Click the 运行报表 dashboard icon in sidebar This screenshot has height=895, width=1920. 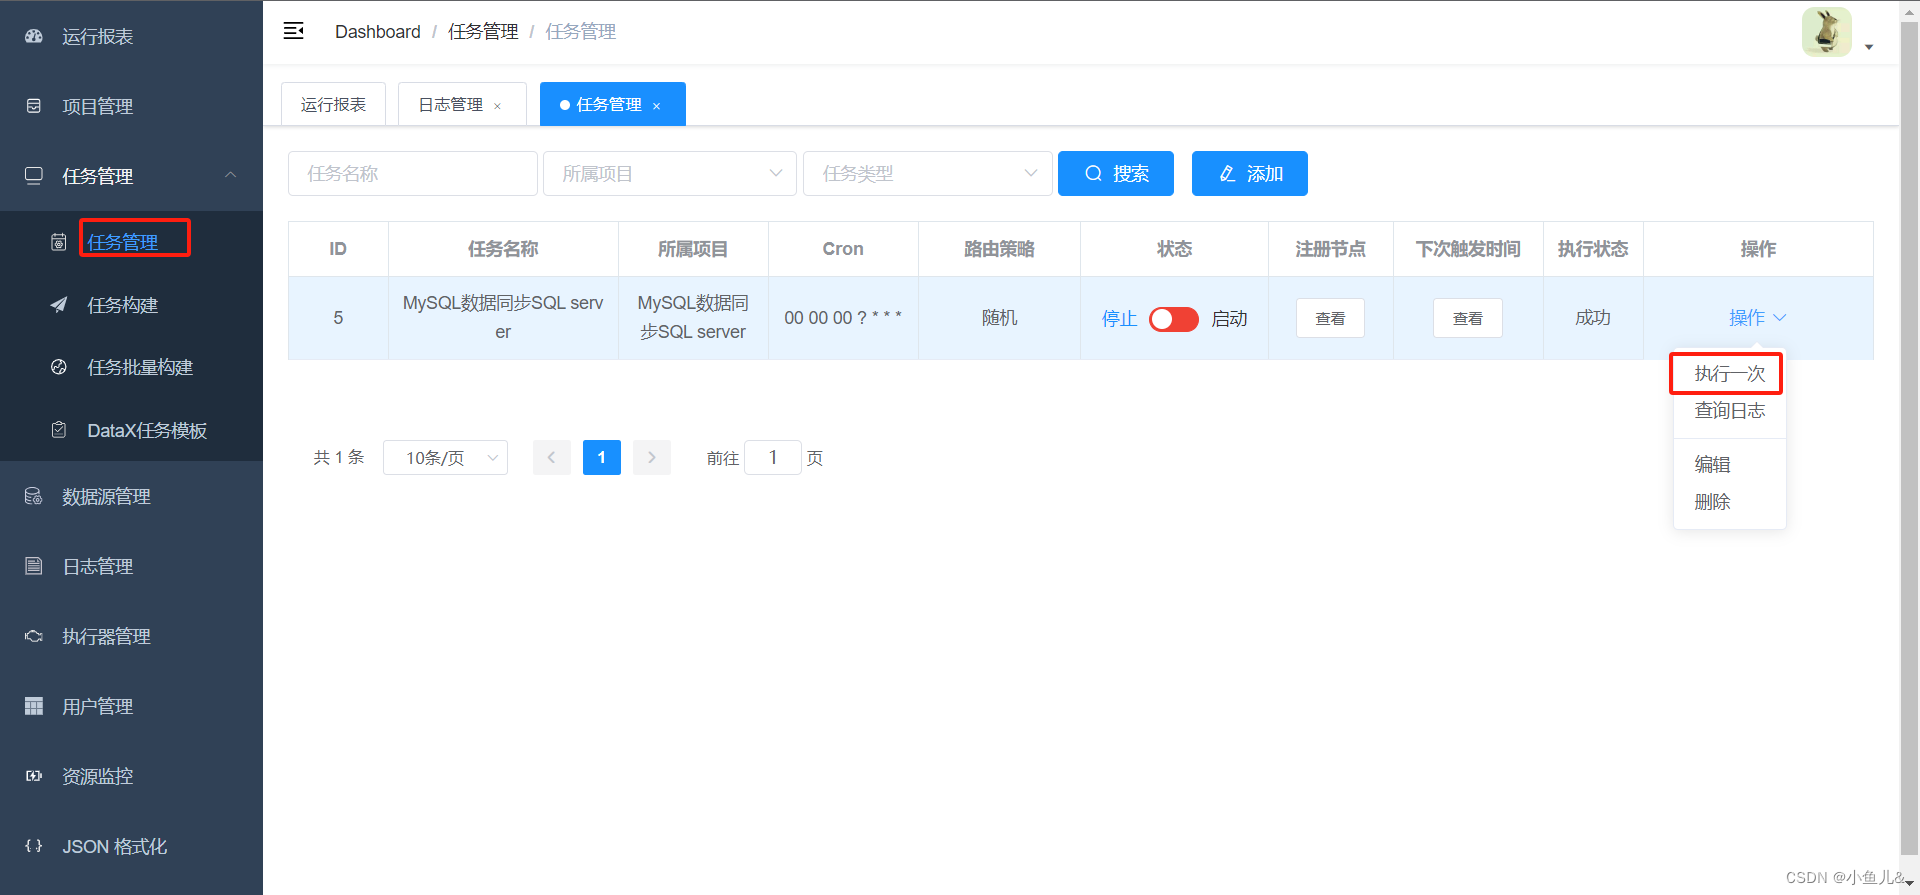click(x=34, y=36)
